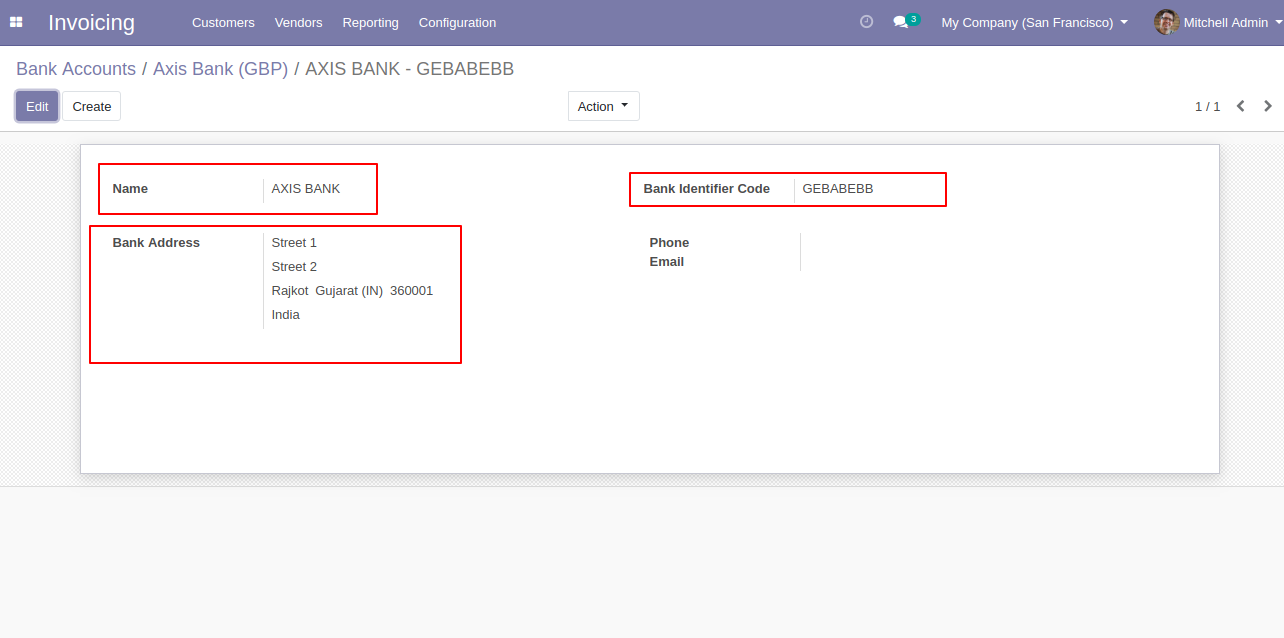Click the Street 1 address line
Viewport: 1284px width, 638px height.
[x=294, y=242]
